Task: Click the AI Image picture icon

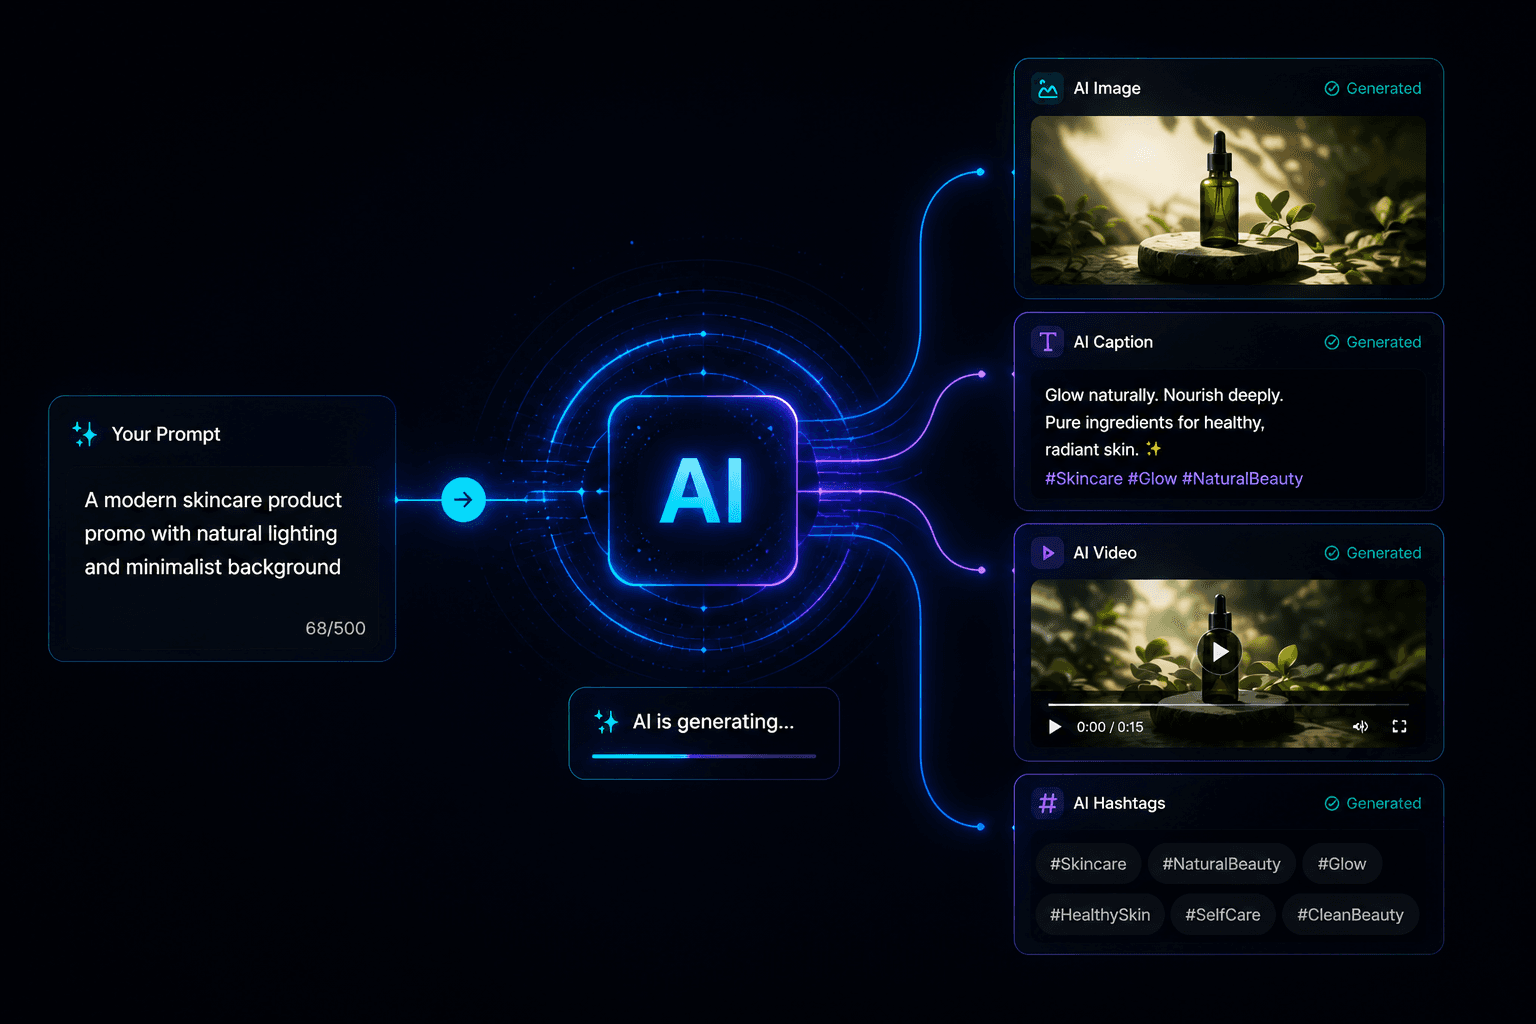Action: pyautogui.click(x=1047, y=88)
